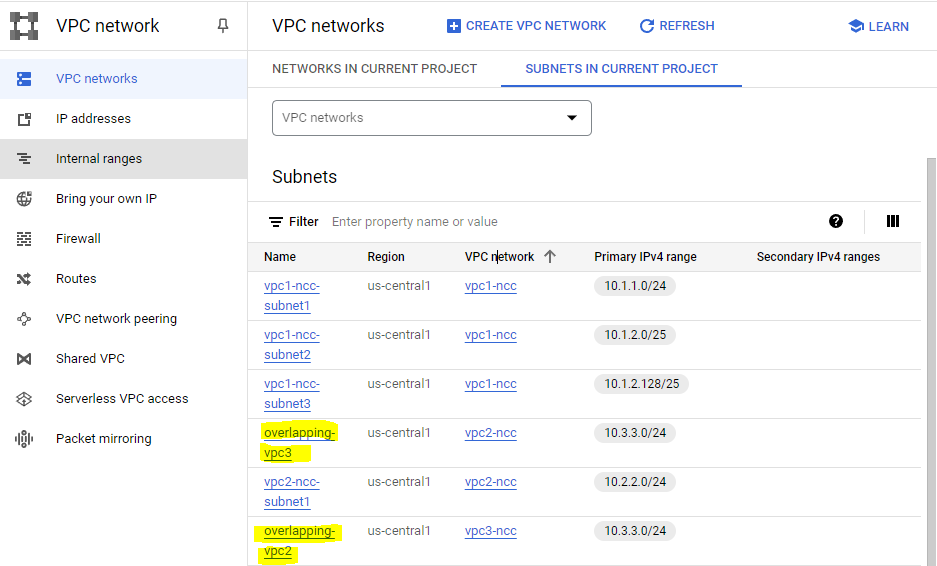Pin the VPC network product
The height and width of the screenshot is (566, 937).
[223, 26]
